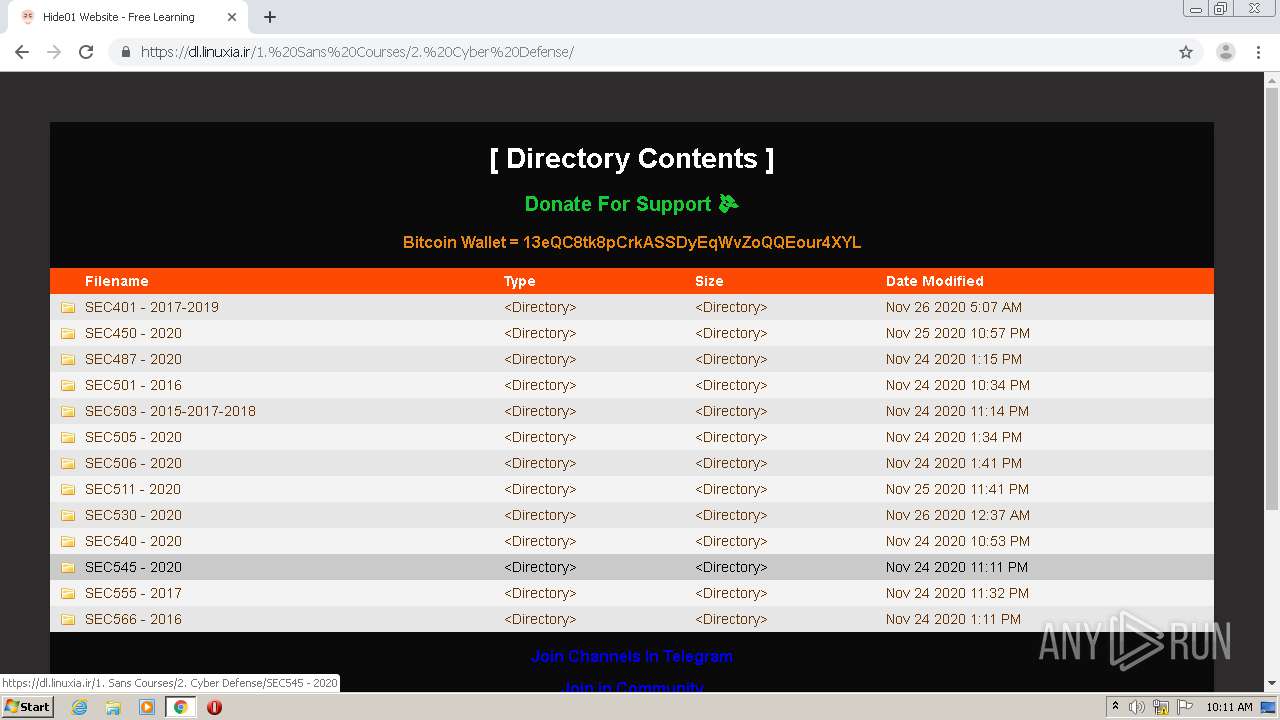1280x720 pixels.
Task: Open Windows Explorer from the taskbar
Action: tap(113, 707)
